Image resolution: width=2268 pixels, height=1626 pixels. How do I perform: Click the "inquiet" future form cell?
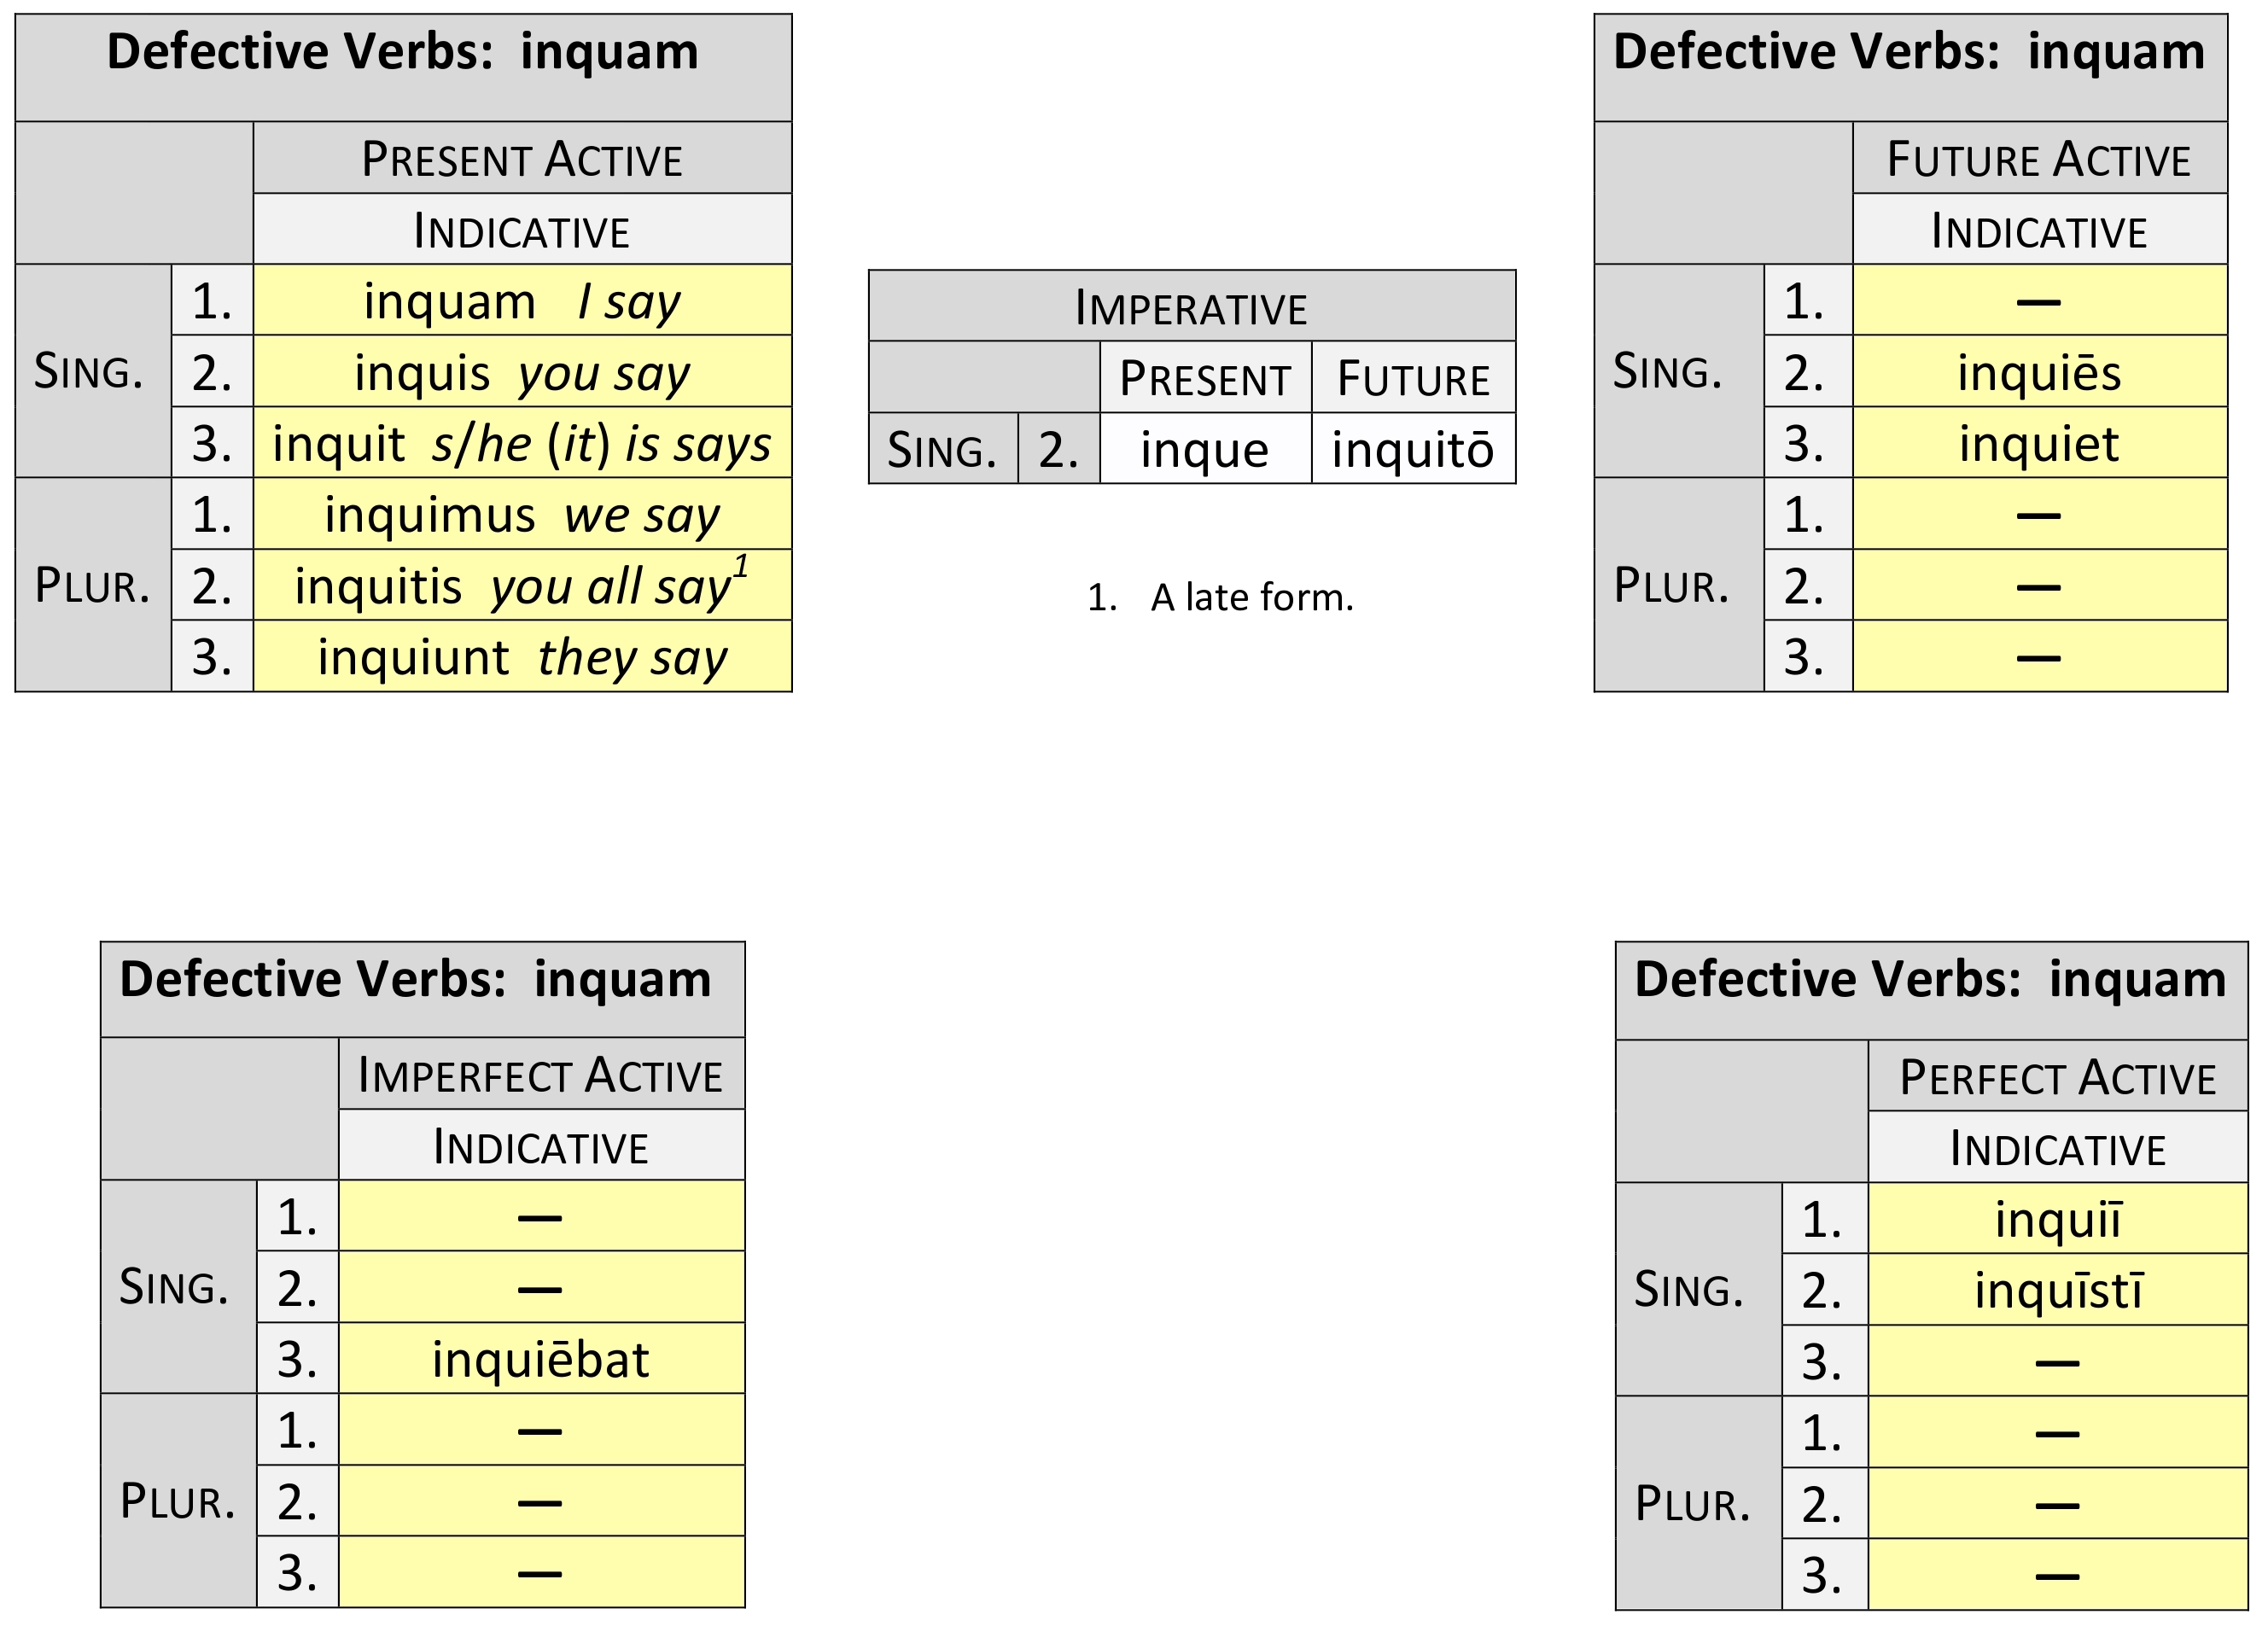click(x=2038, y=444)
